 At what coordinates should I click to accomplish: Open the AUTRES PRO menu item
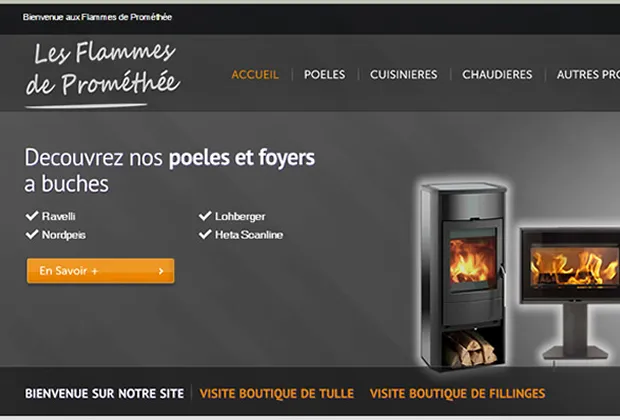pyautogui.click(x=588, y=74)
